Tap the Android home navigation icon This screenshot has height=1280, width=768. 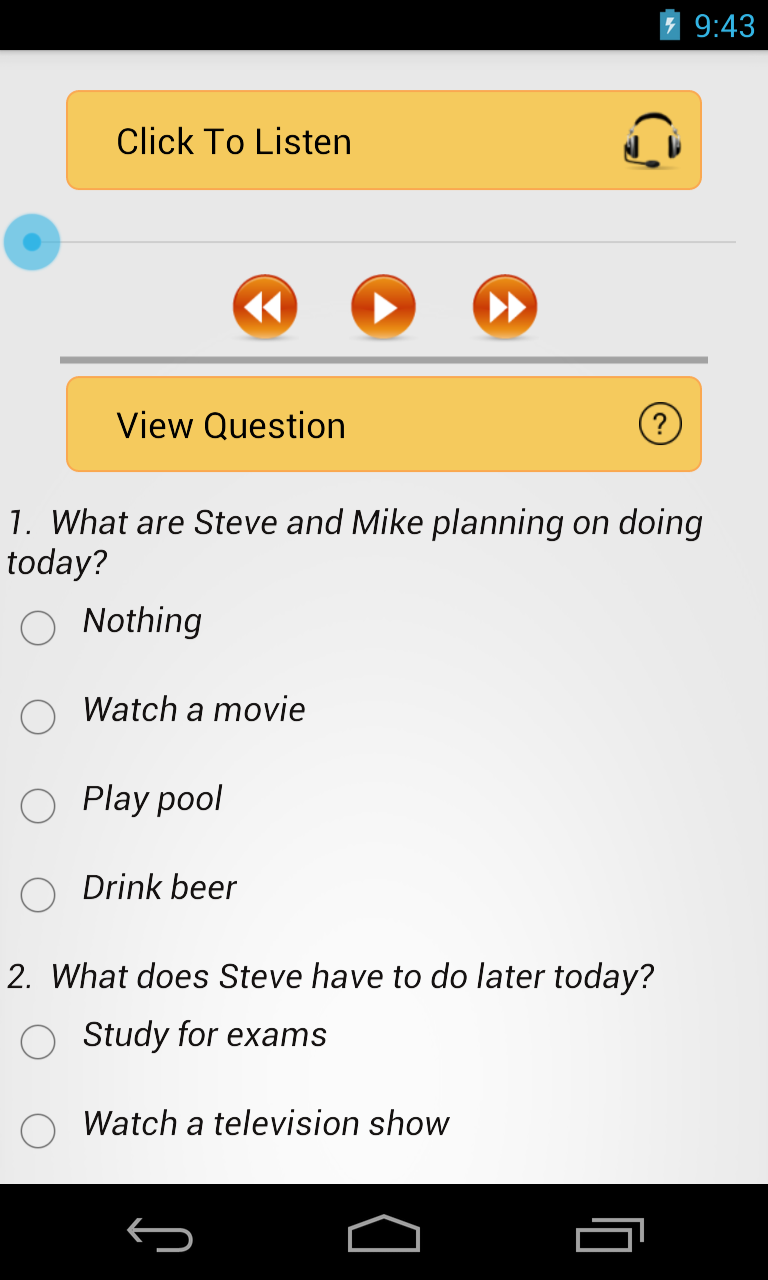click(384, 1234)
